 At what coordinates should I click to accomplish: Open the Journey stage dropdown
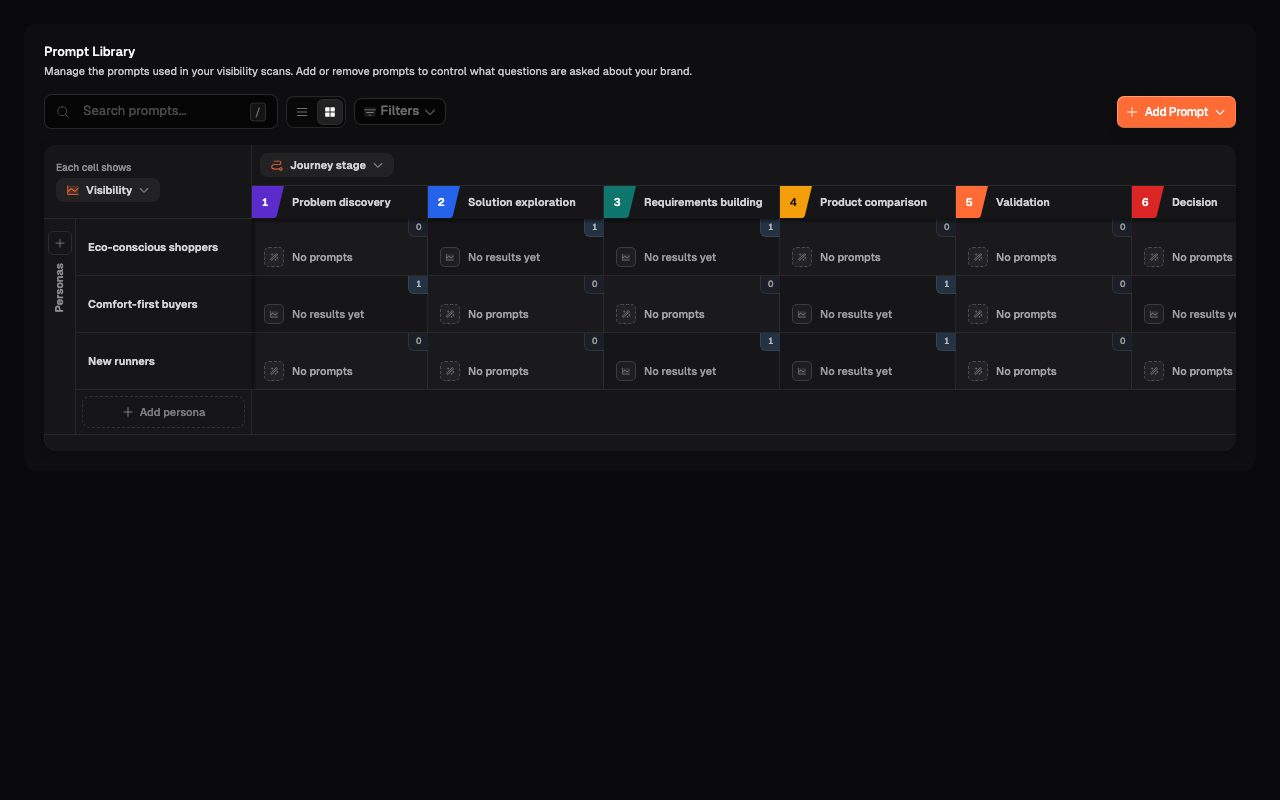pos(327,165)
